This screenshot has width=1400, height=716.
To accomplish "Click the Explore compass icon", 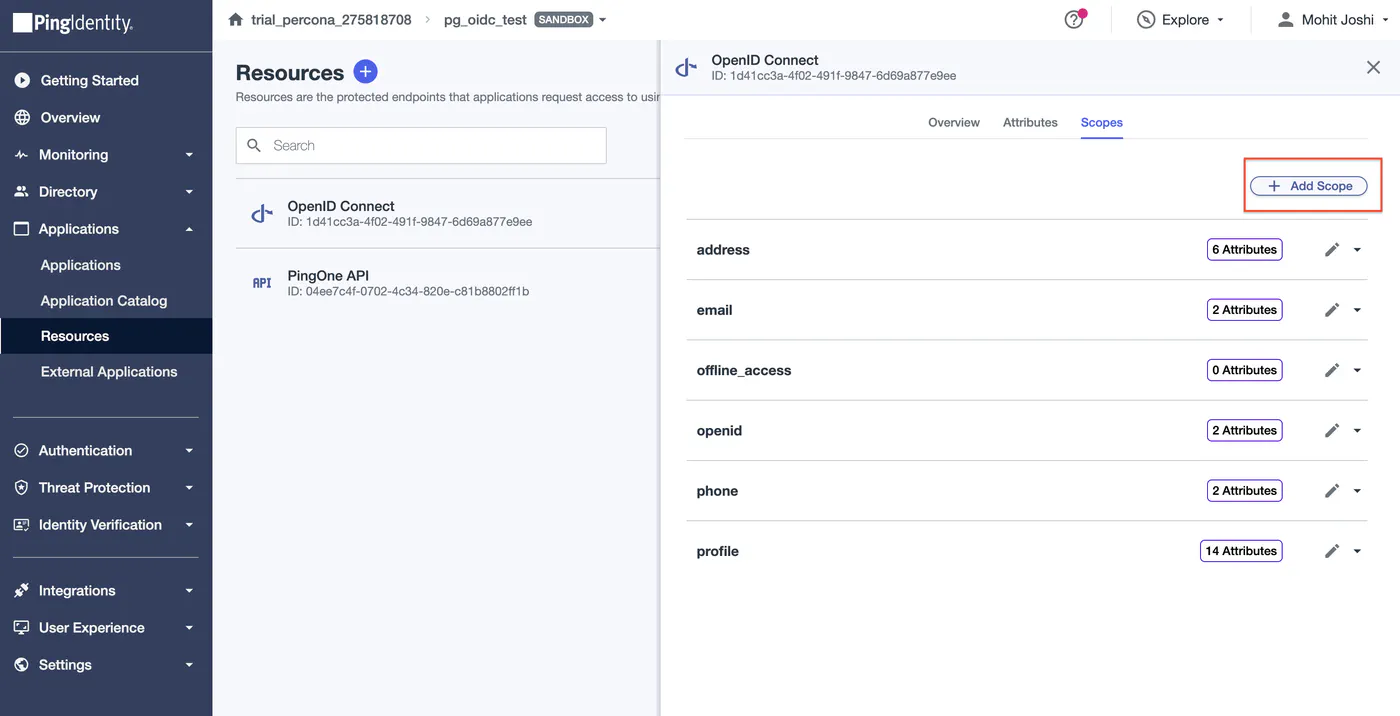I will point(1146,20).
